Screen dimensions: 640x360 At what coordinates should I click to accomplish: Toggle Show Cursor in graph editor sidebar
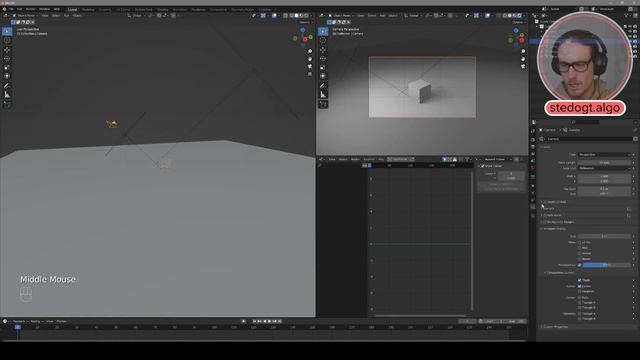(x=482, y=166)
